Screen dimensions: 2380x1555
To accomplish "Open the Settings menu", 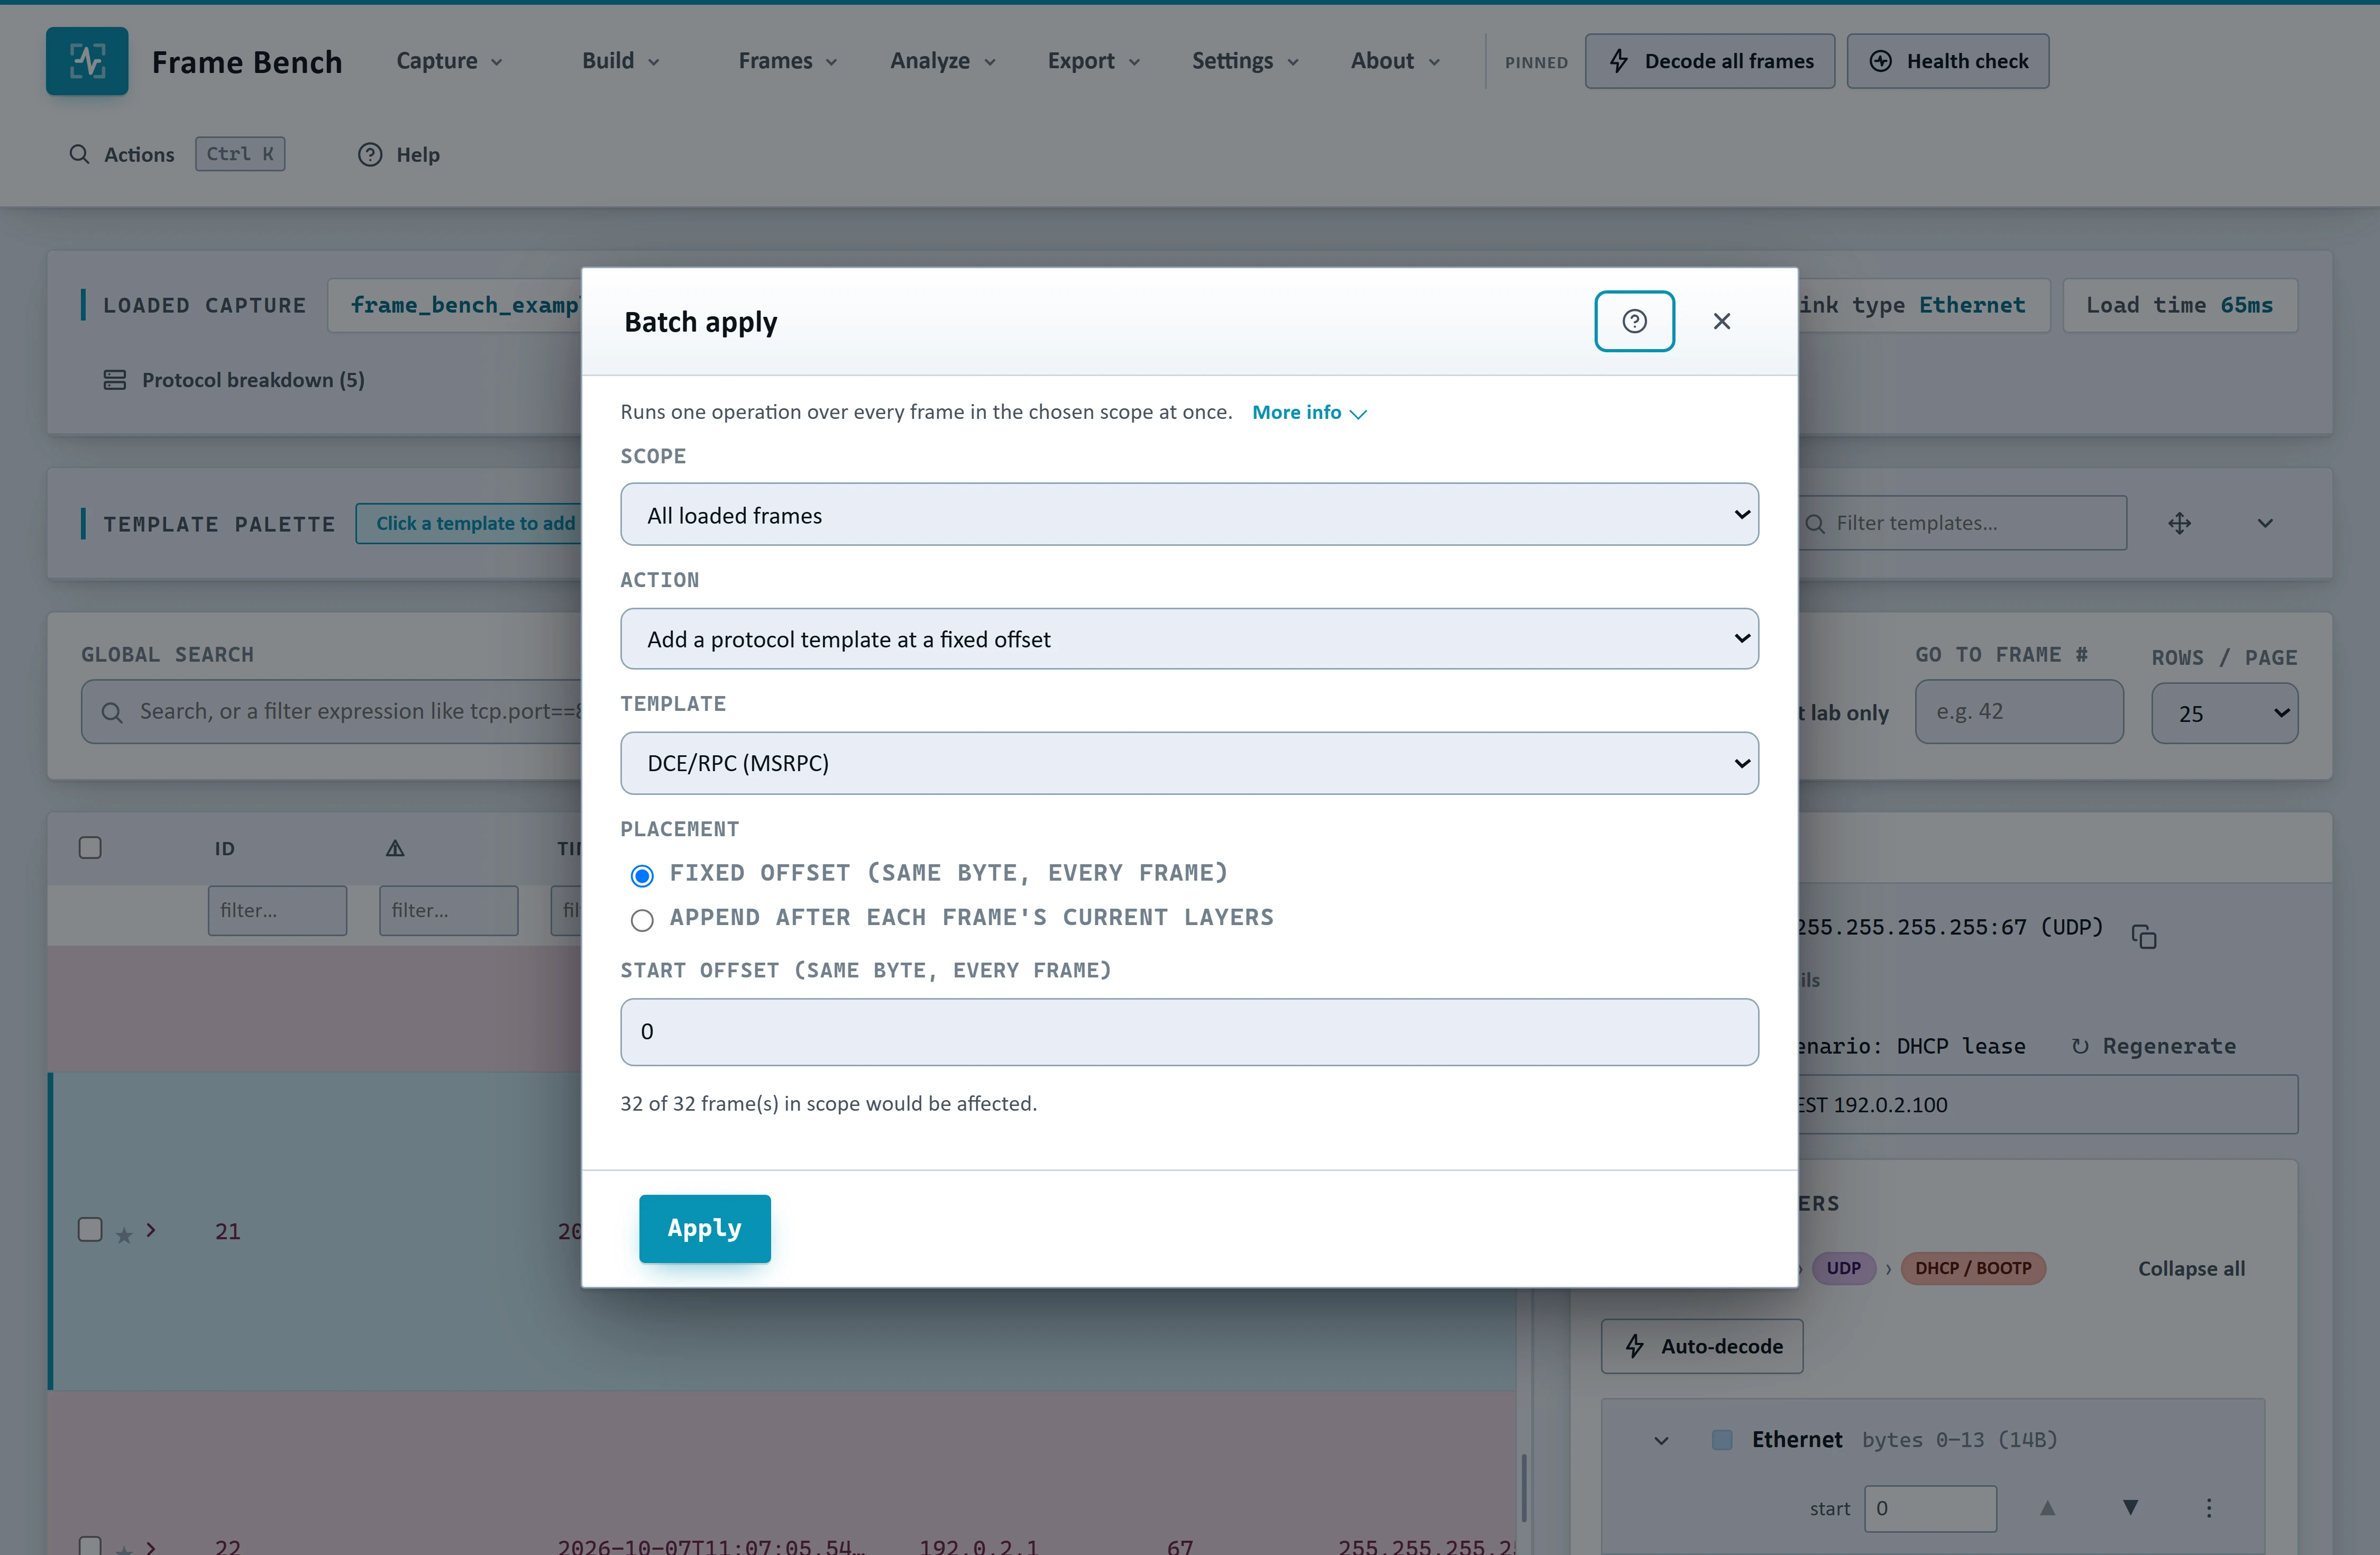I will (x=1245, y=61).
